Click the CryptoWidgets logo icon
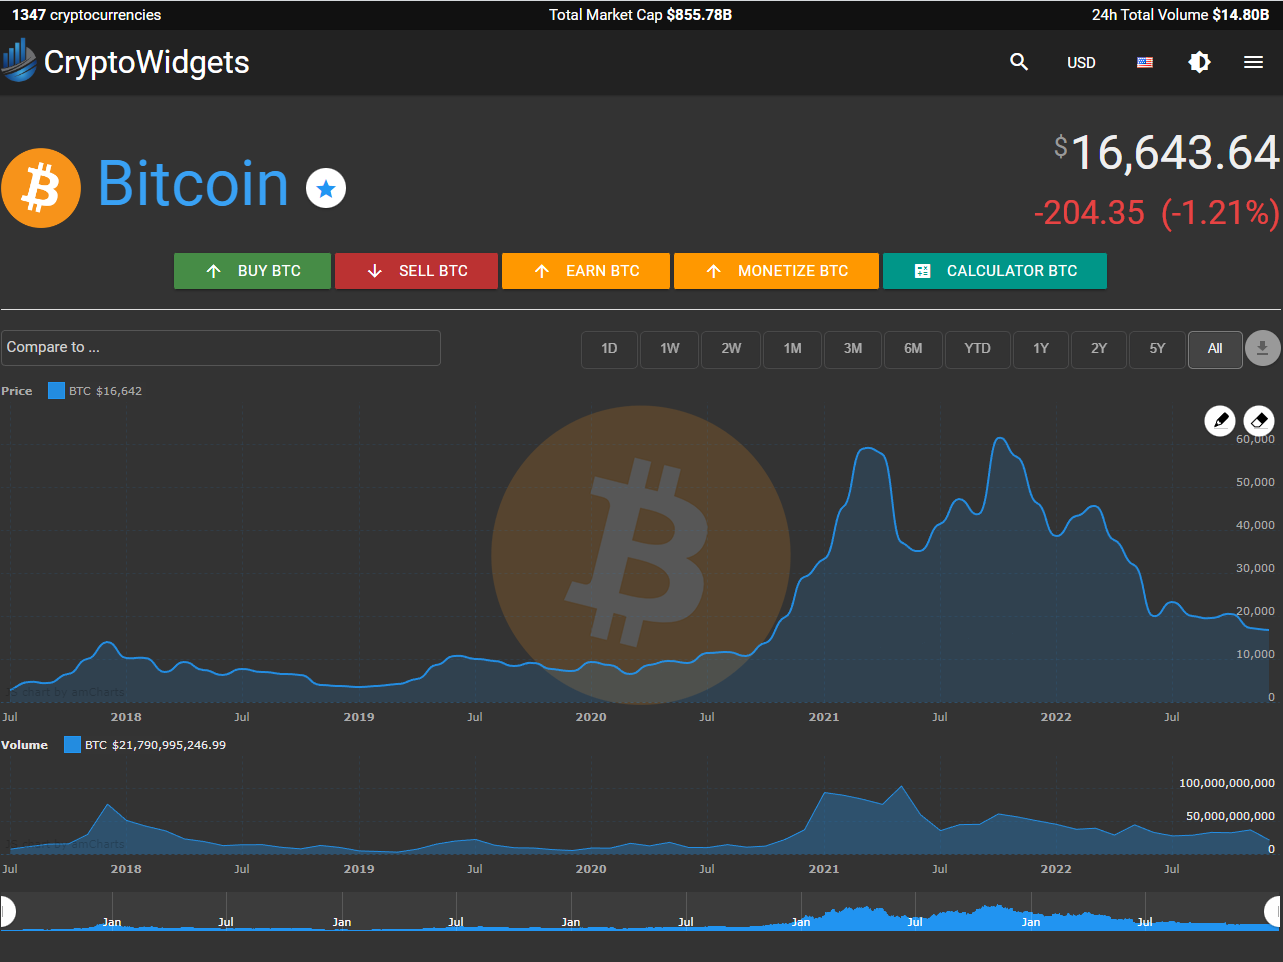The width and height of the screenshot is (1283, 962). (19, 61)
